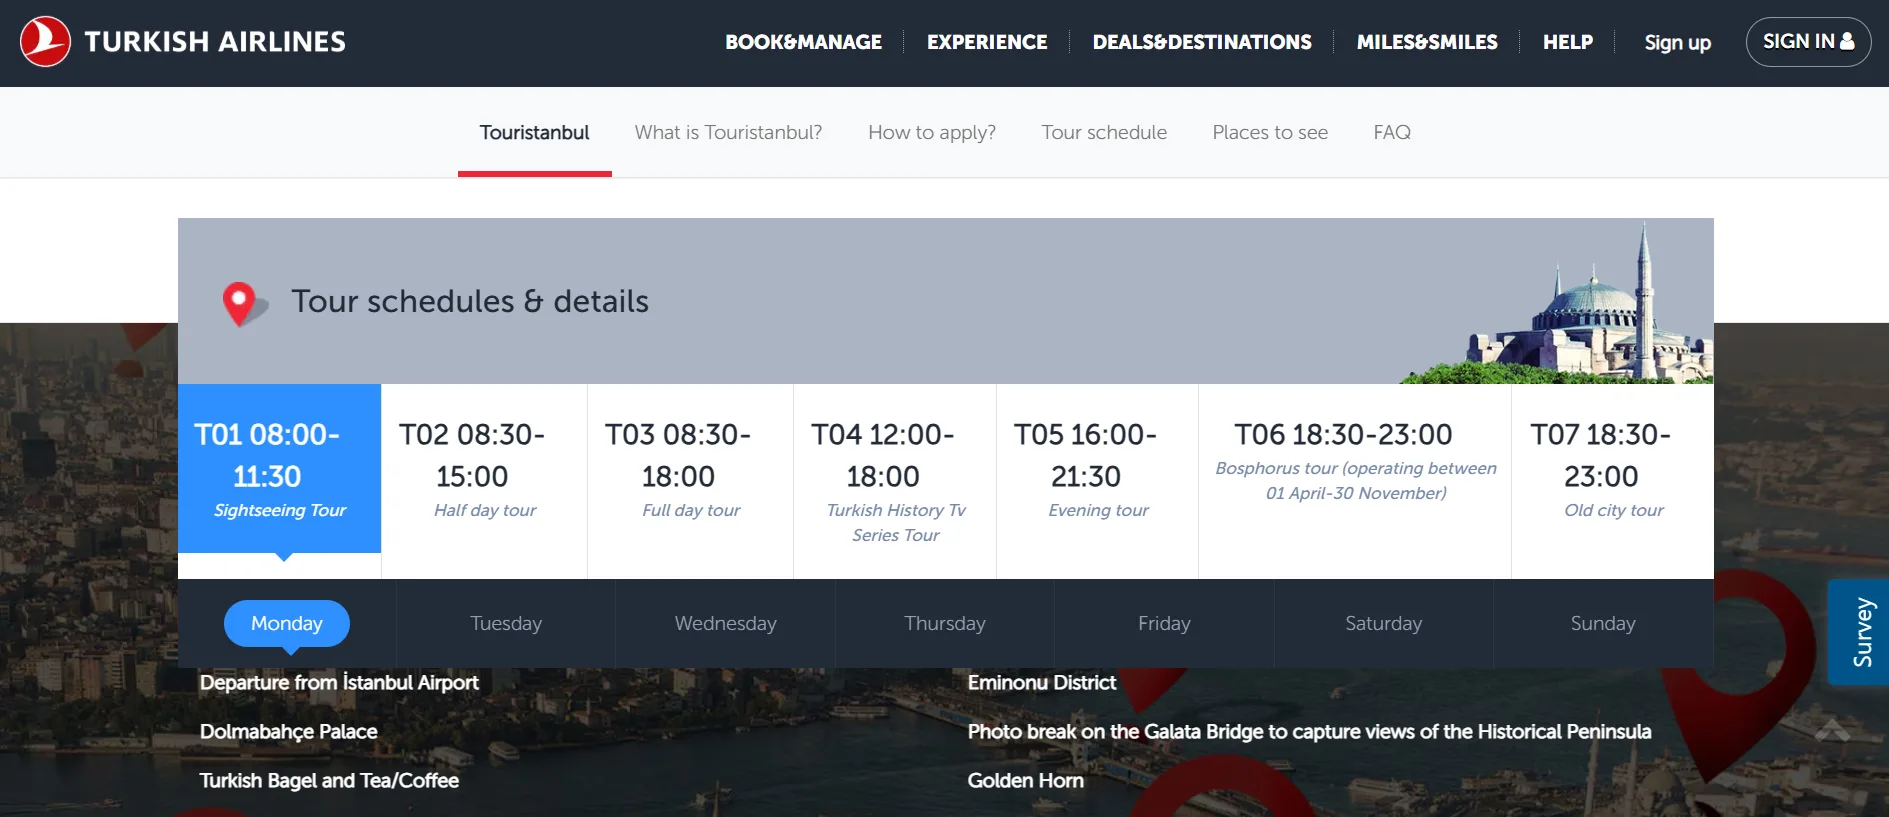Open the FAQ tab
1889x817 pixels.
click(1391, 132)
